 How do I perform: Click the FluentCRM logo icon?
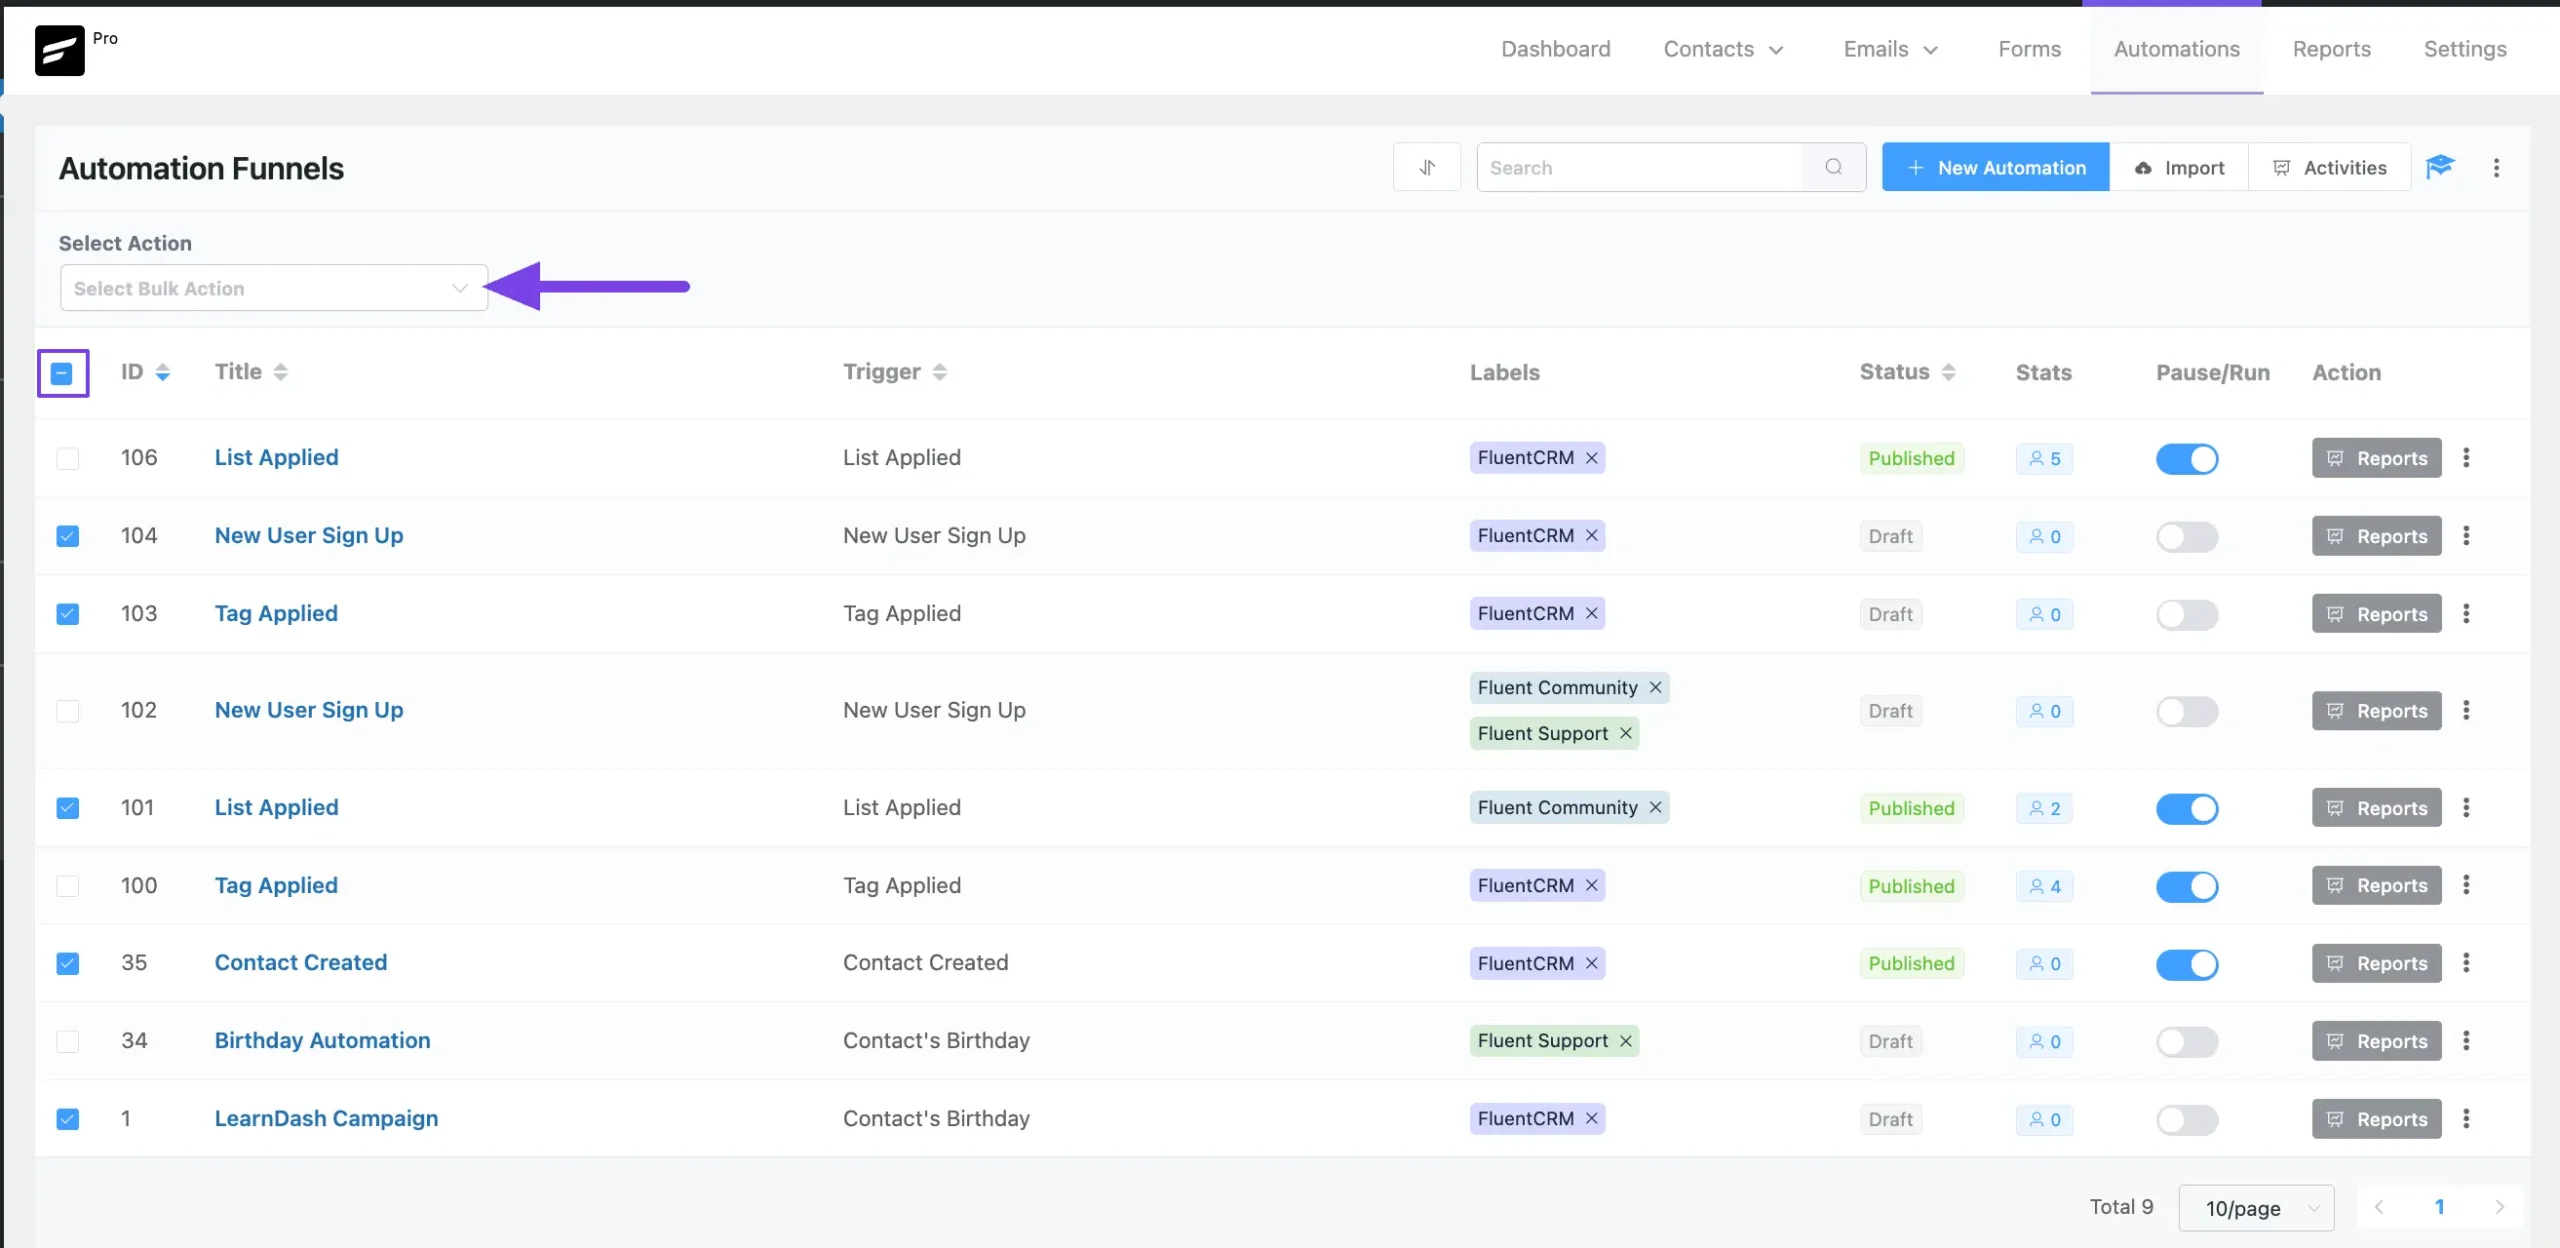coord(59,50)
